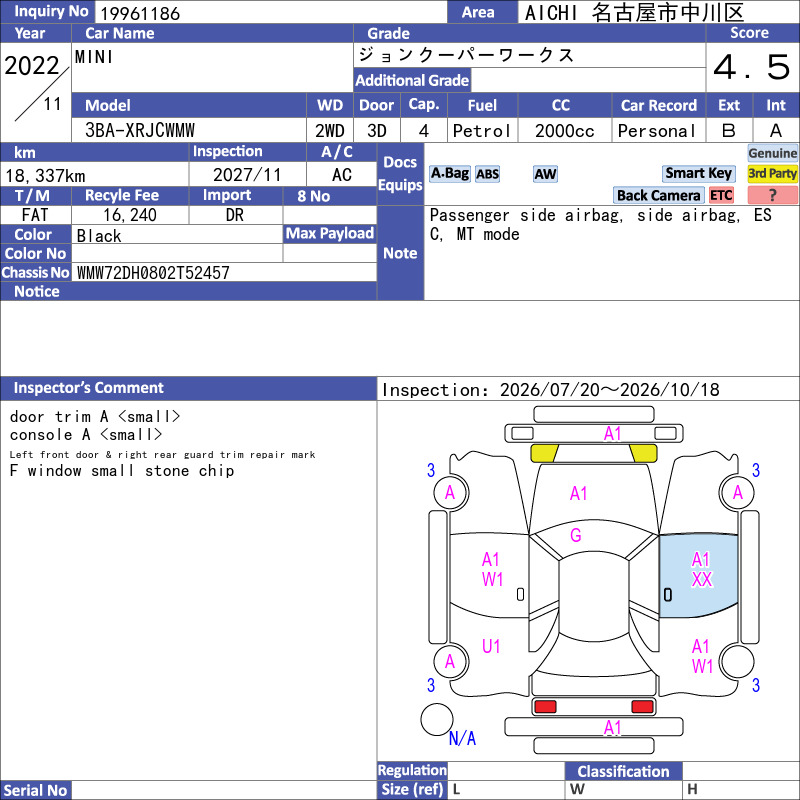Click the 4.5 score value
The width and height of the screenshot is (800, 800).
coord(752,67)
